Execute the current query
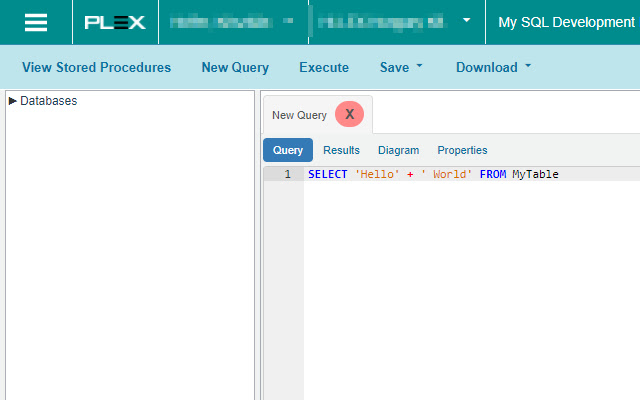 tap(324, 67)
